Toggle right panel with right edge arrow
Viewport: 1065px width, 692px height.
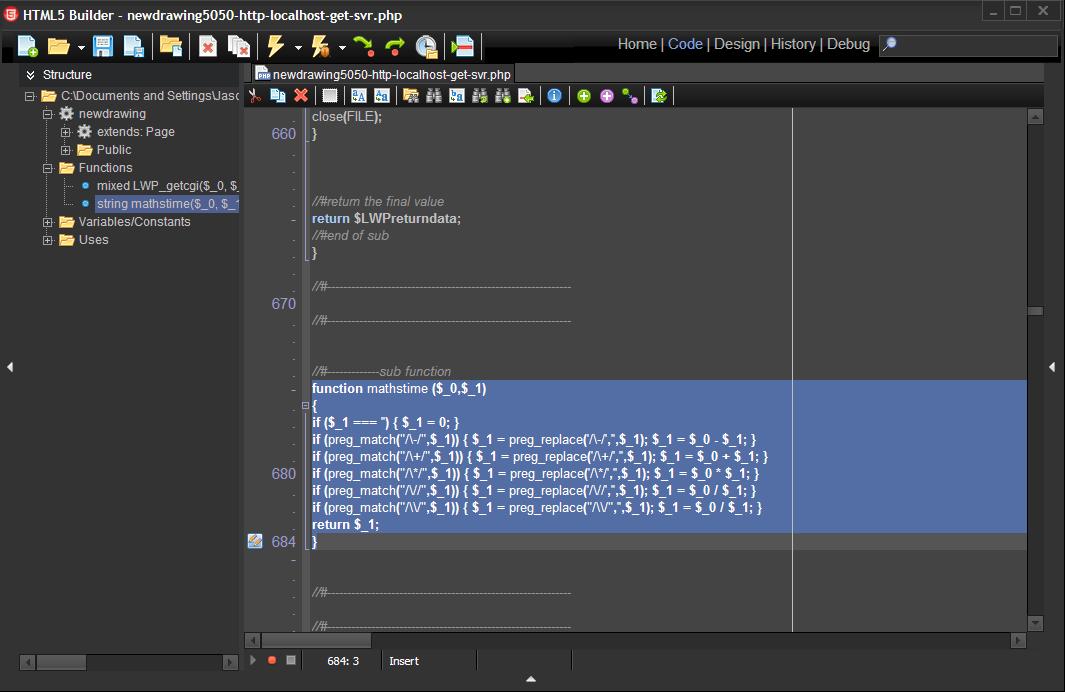point(1052,367)
